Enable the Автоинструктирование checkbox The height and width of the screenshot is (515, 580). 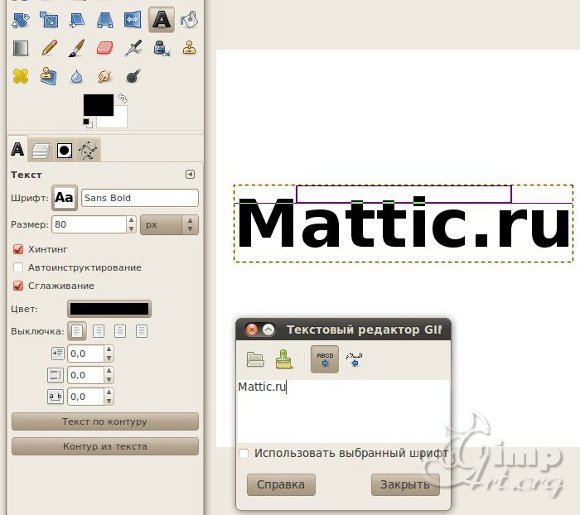tap(18, 267)
